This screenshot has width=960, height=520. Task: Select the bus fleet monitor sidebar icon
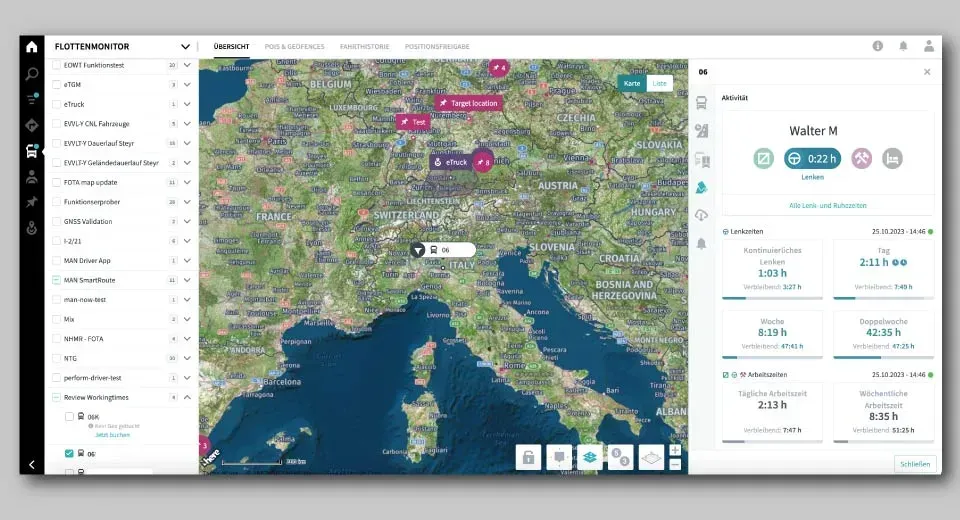coord(32,151)
